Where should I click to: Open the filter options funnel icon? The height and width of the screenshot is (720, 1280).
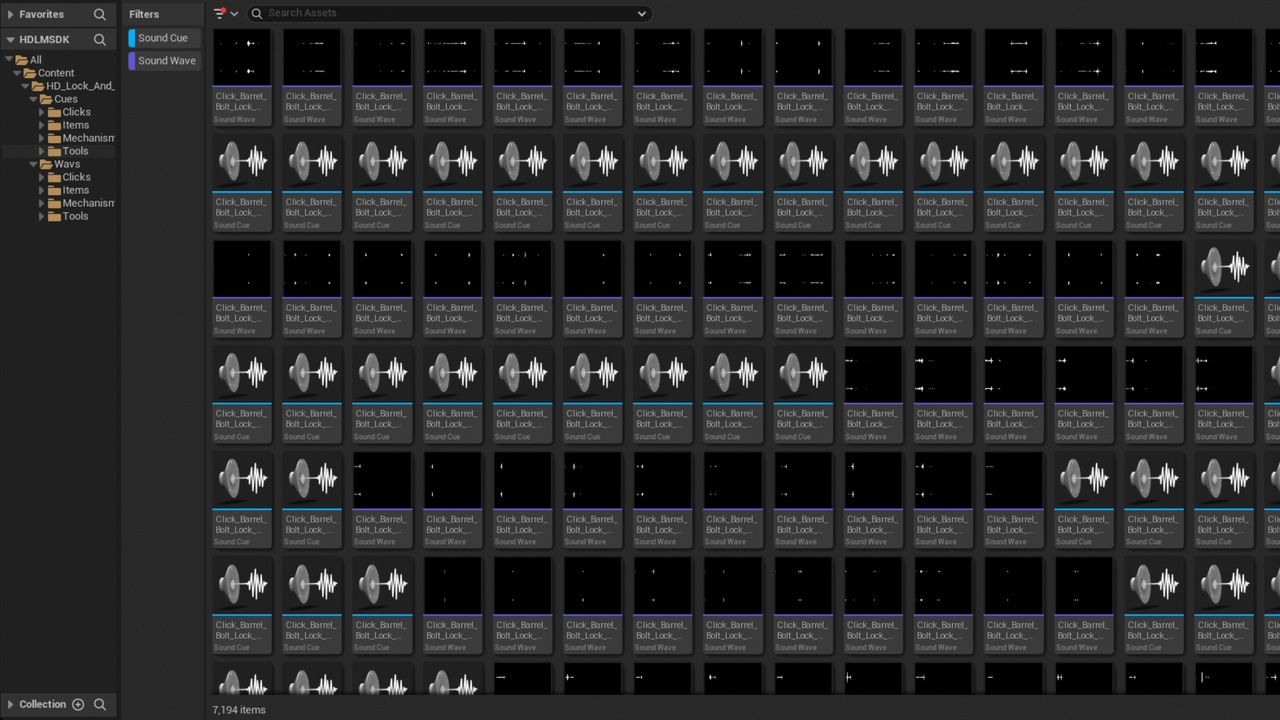[x=221, y=14]
